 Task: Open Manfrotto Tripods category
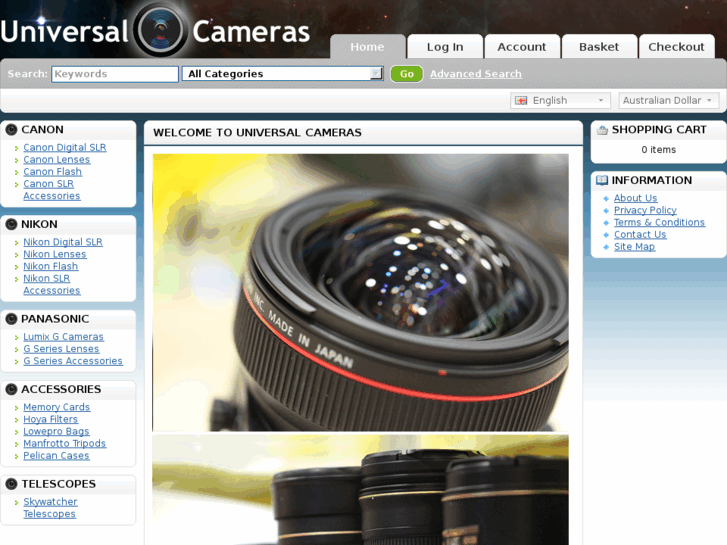click(64, 443)
